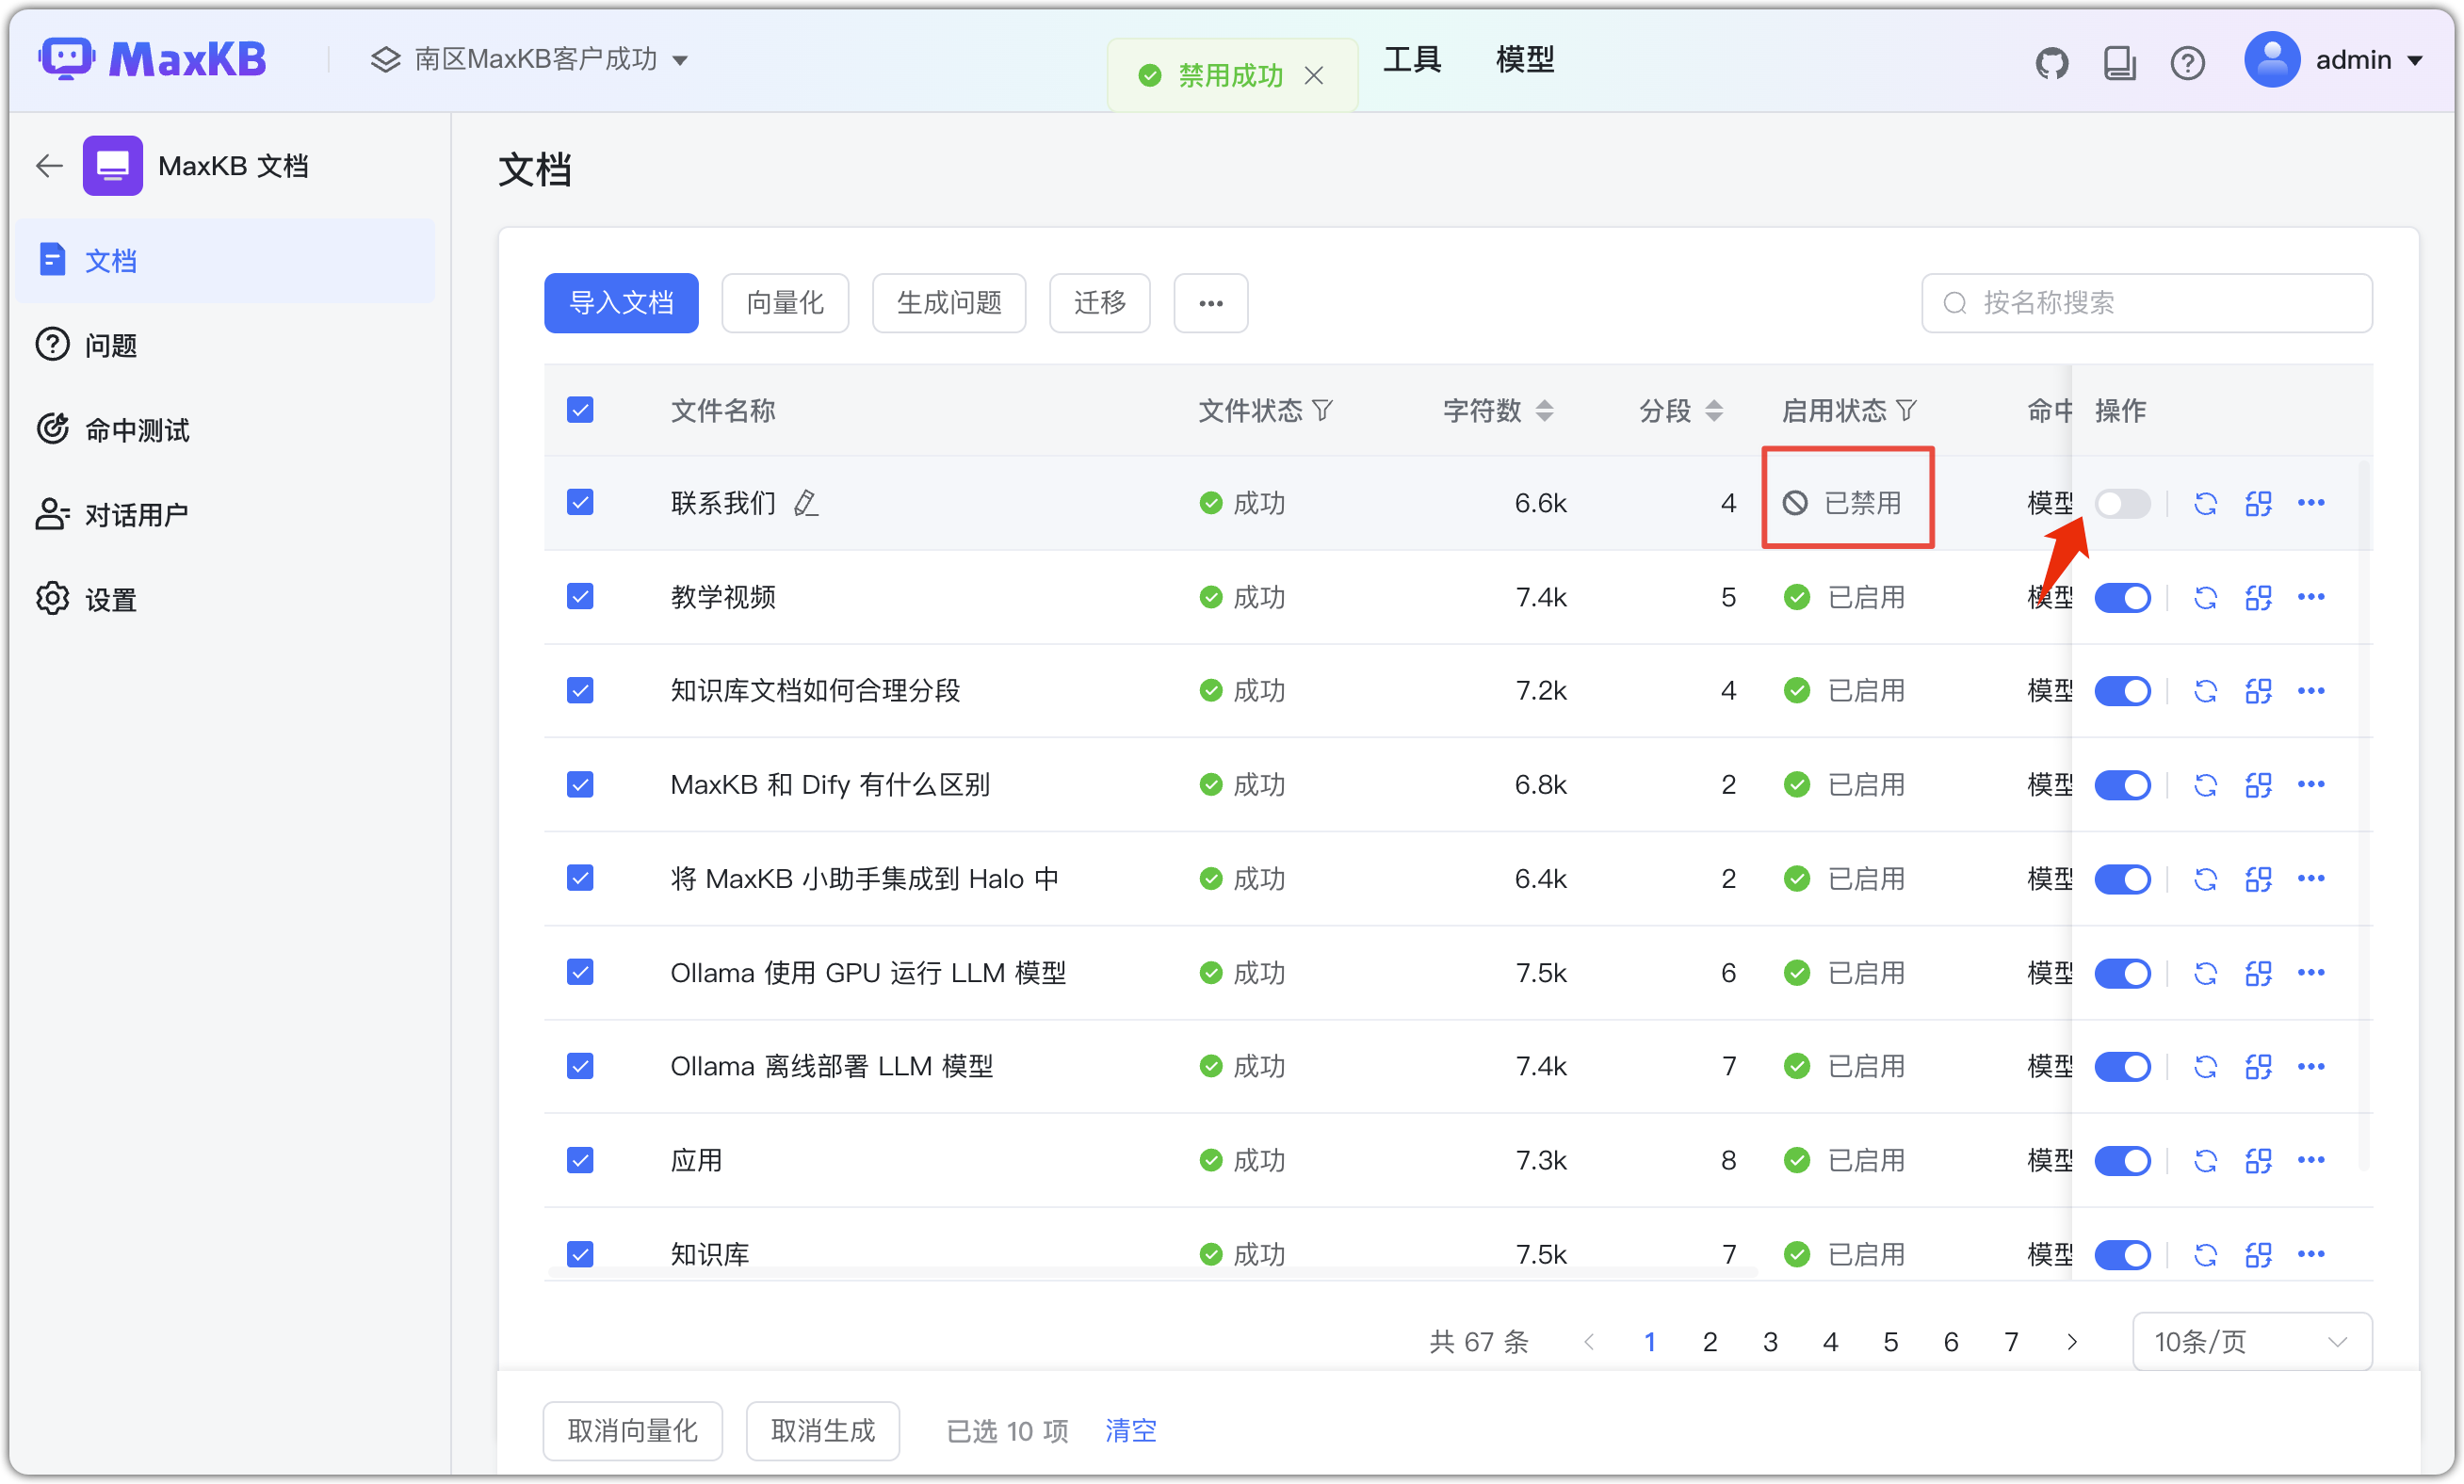Open more options for 联系我们 row

coord(2311,503)
